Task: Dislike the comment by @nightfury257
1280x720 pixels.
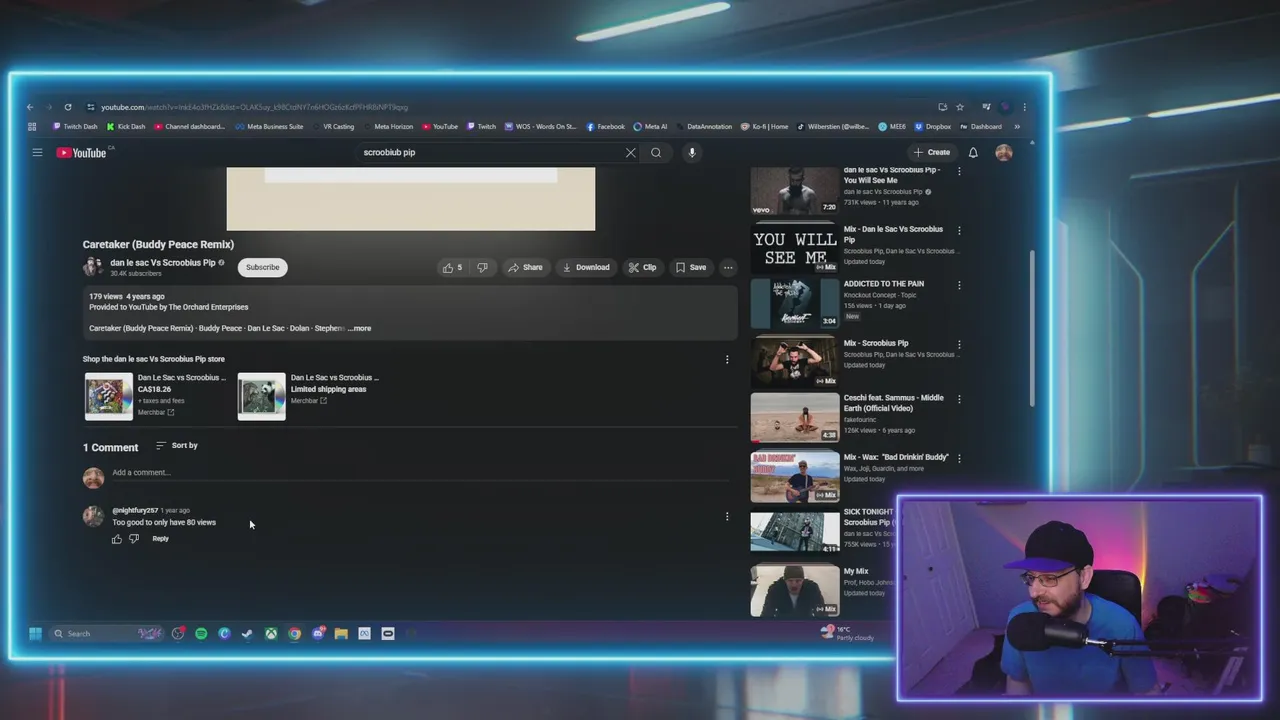Action: [134, 539]
